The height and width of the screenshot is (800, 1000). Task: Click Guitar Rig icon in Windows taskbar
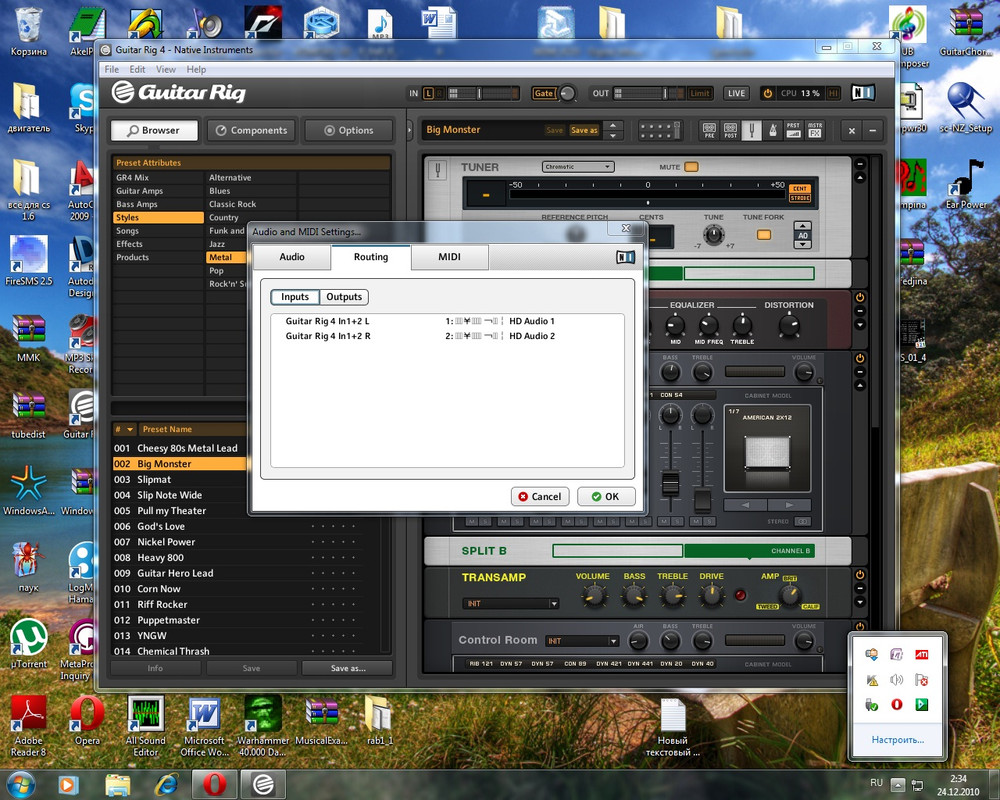pos(263,784)
